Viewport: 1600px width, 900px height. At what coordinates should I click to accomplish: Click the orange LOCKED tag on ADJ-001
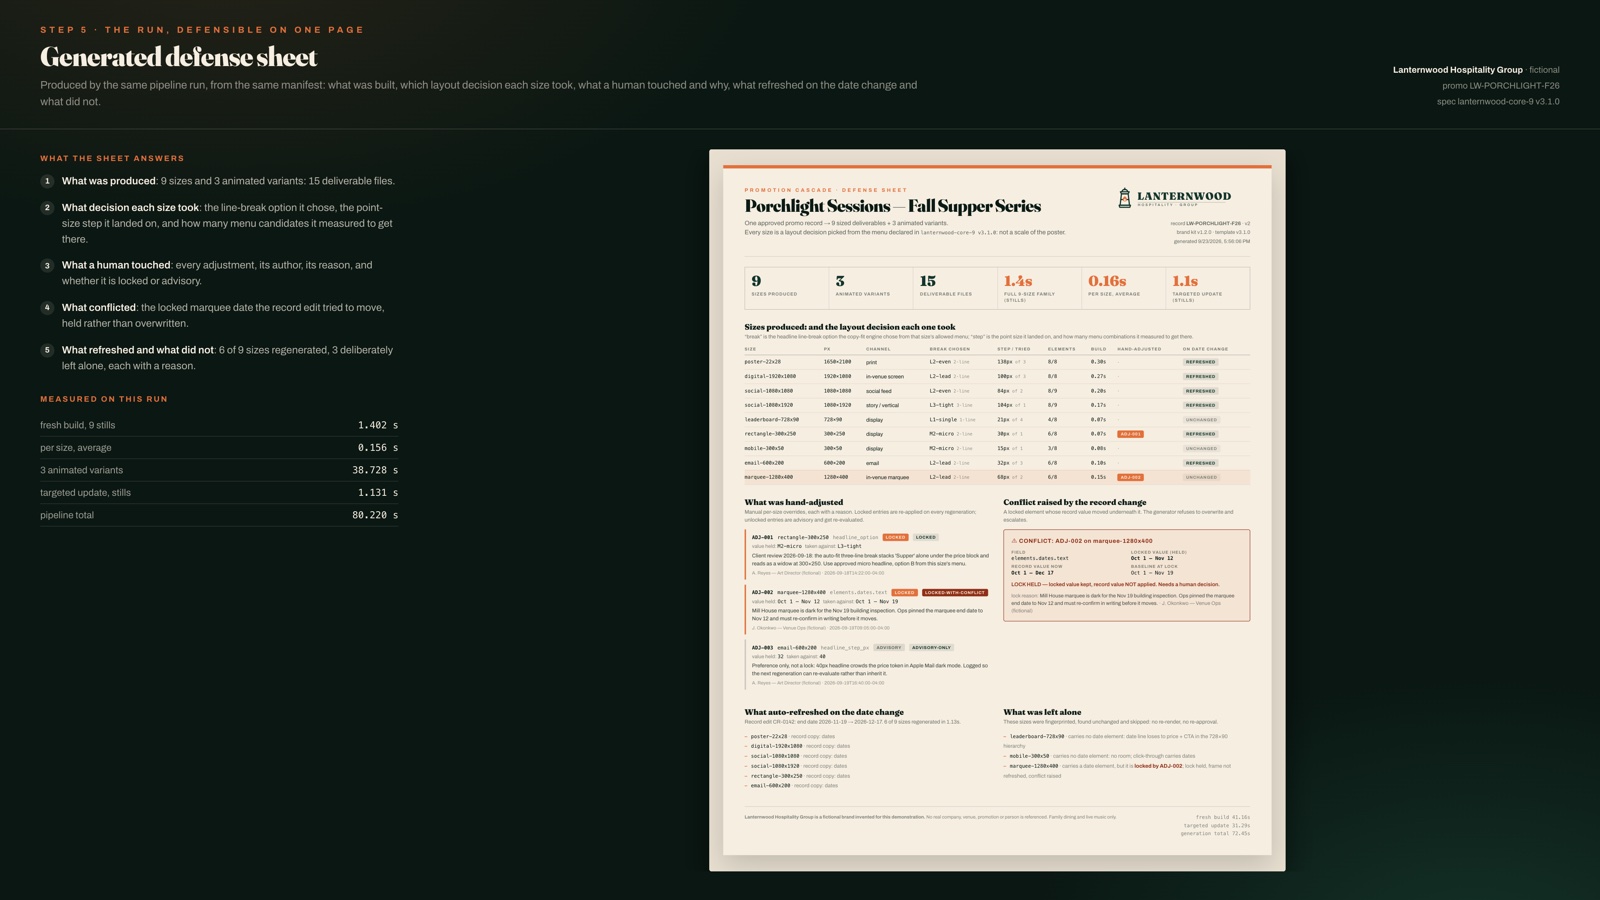895,537
